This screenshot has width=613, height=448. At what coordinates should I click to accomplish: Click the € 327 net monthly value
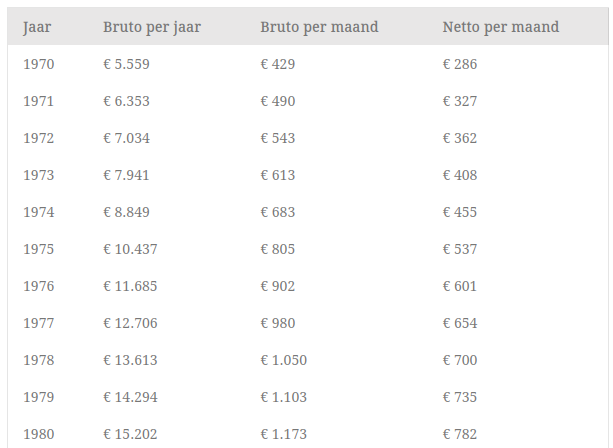tap(460, 101)
